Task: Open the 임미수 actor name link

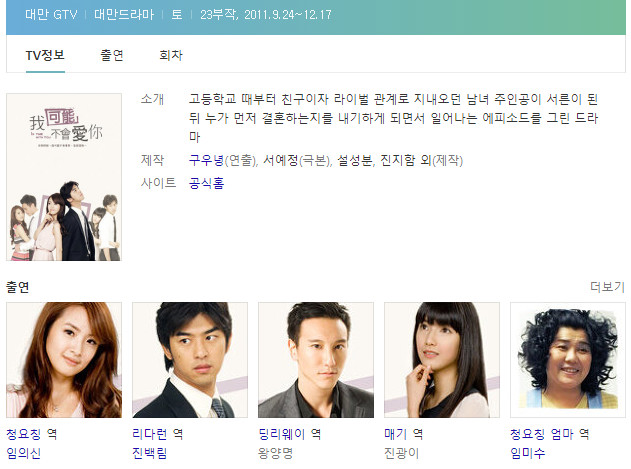Action: (528, 453)
